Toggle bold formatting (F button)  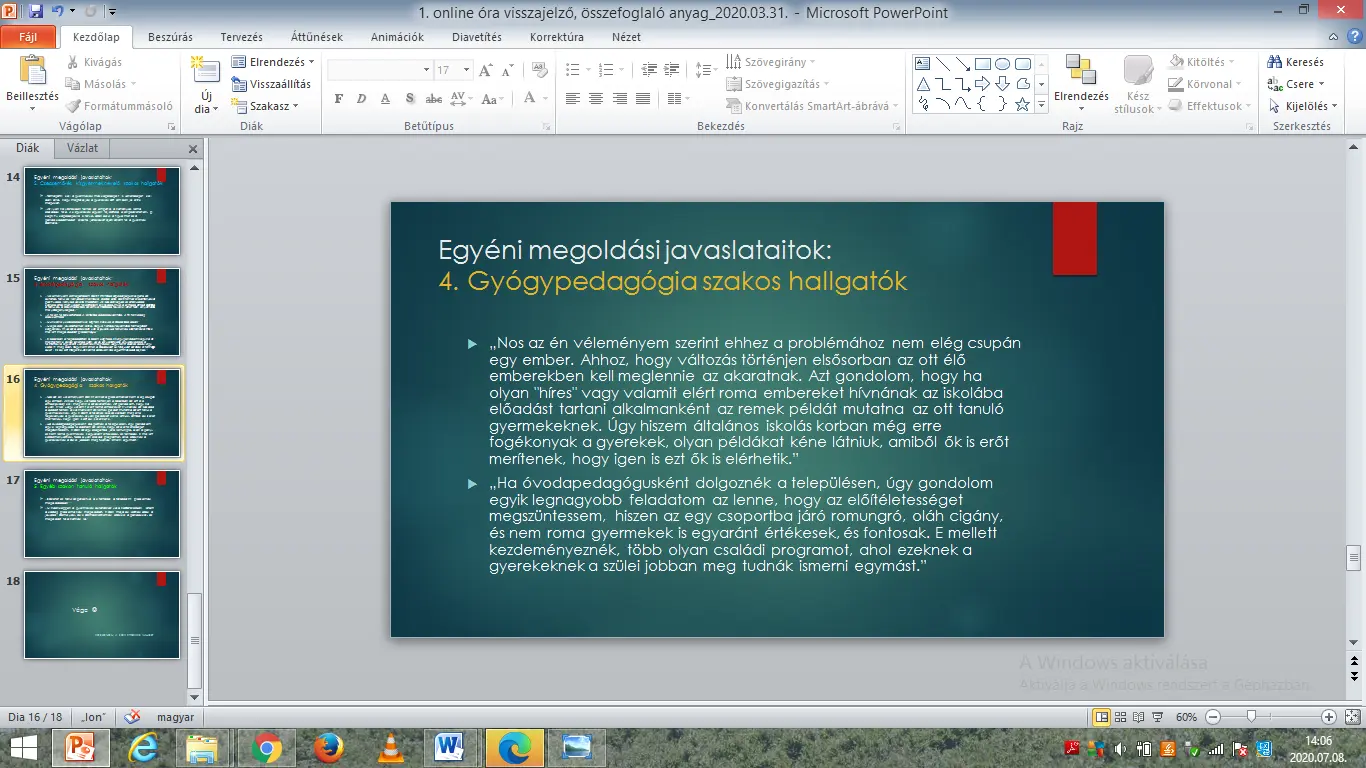pos(338,99)
